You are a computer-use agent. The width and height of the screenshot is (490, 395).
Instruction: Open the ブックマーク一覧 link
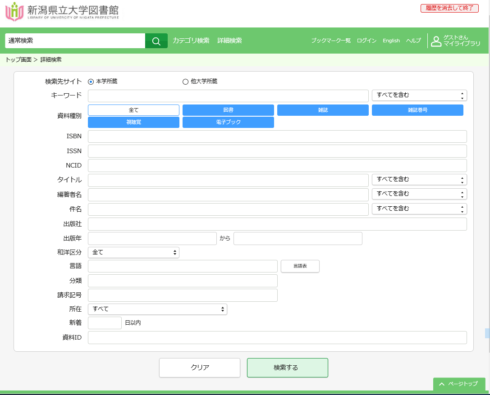[331, 41]
